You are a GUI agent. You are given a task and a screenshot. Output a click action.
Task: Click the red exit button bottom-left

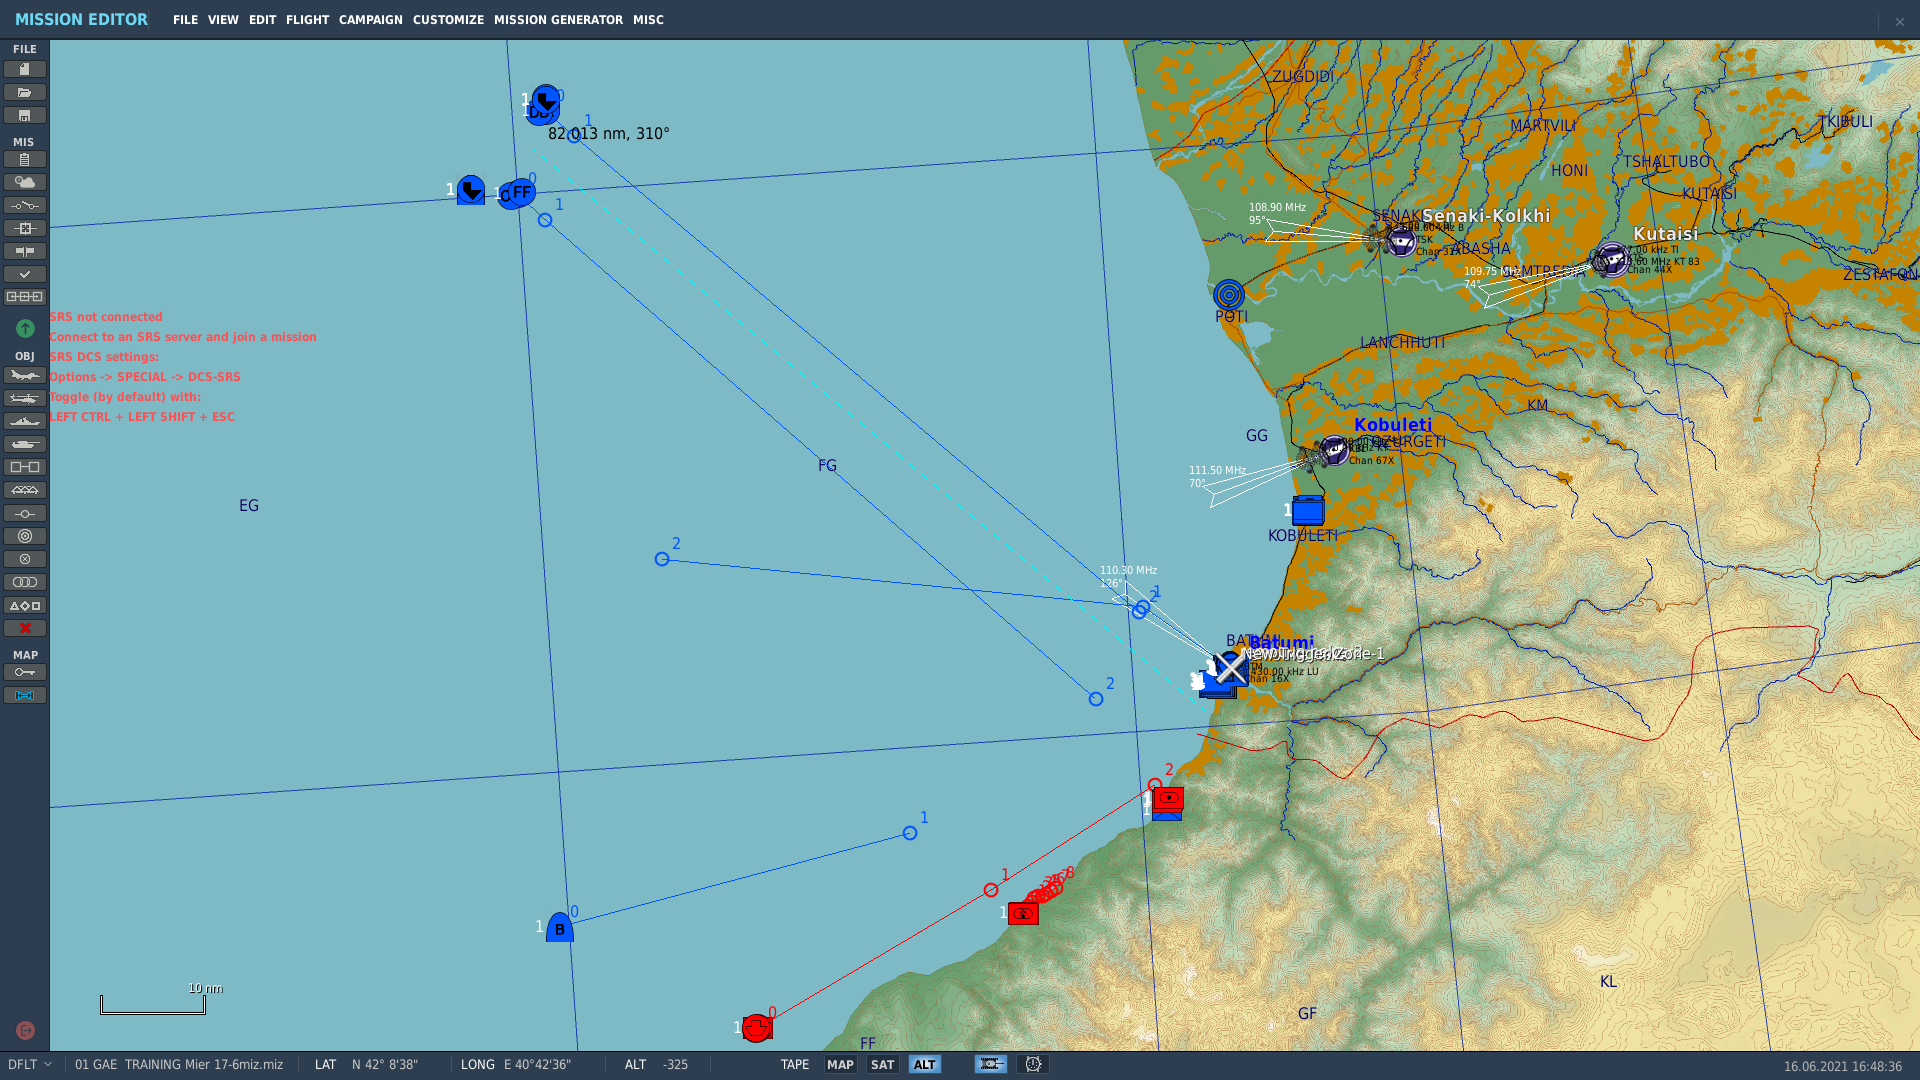tap(25, 1031)
